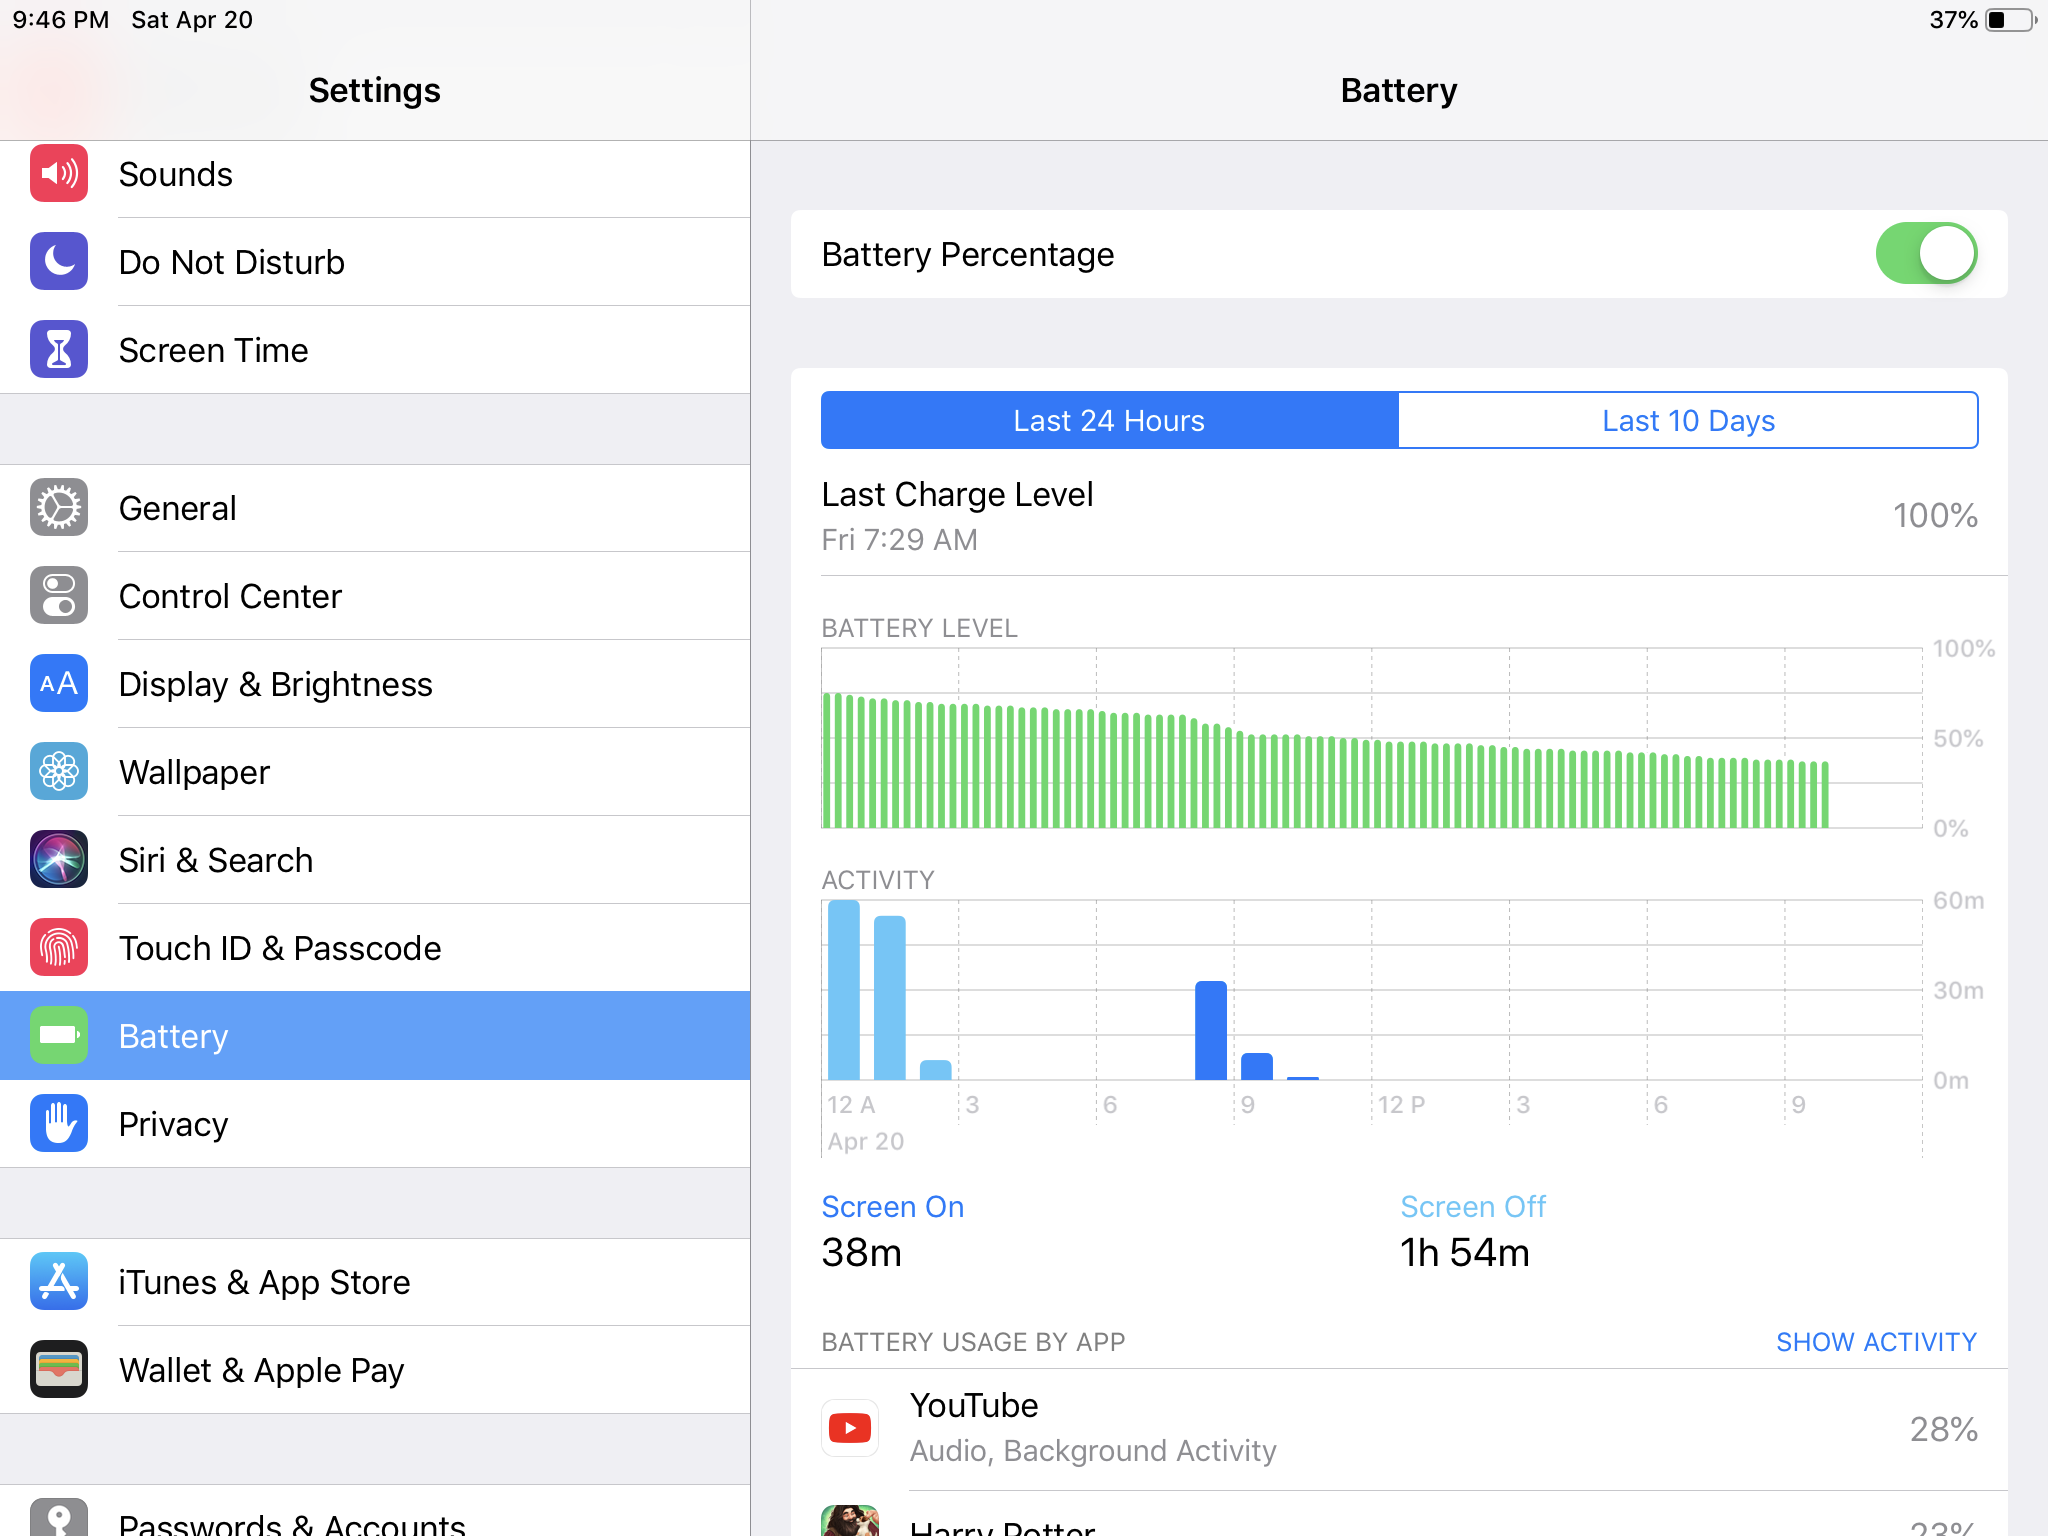Viewport: 2048px width, 1536px height.
Task: Tap the Sounds speaker icon
Action: pos(59,174)
